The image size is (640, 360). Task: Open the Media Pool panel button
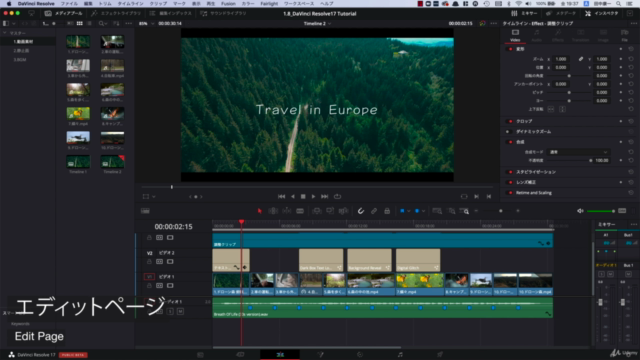point(64,13)
